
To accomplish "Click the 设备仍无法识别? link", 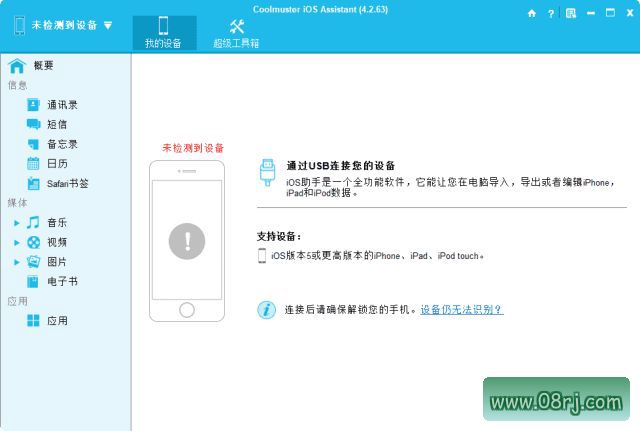I will pyautogui.click(x=461, y=310).
